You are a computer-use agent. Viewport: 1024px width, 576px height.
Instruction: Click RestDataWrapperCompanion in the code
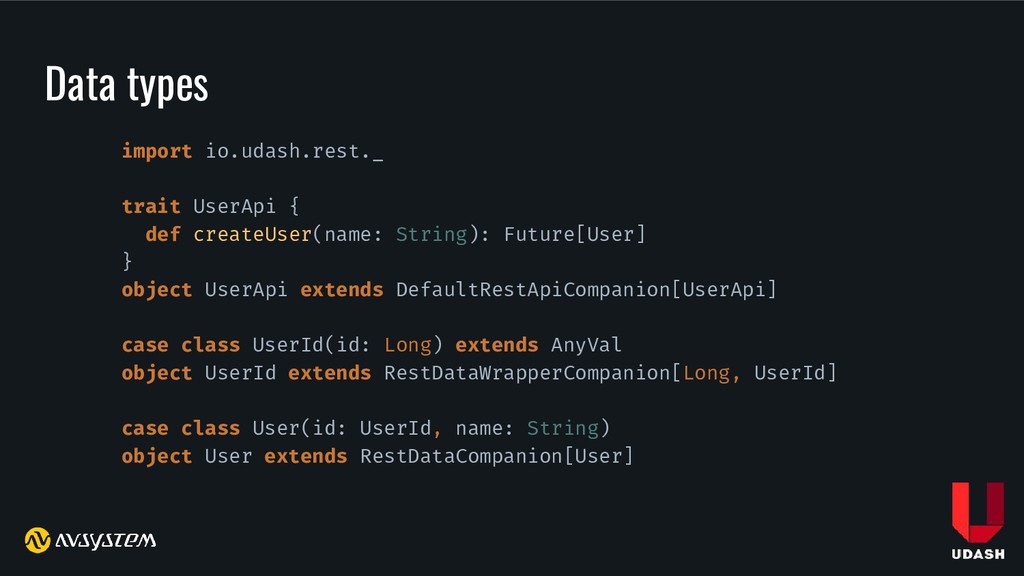pyautogui.click(x=527, y=373)
